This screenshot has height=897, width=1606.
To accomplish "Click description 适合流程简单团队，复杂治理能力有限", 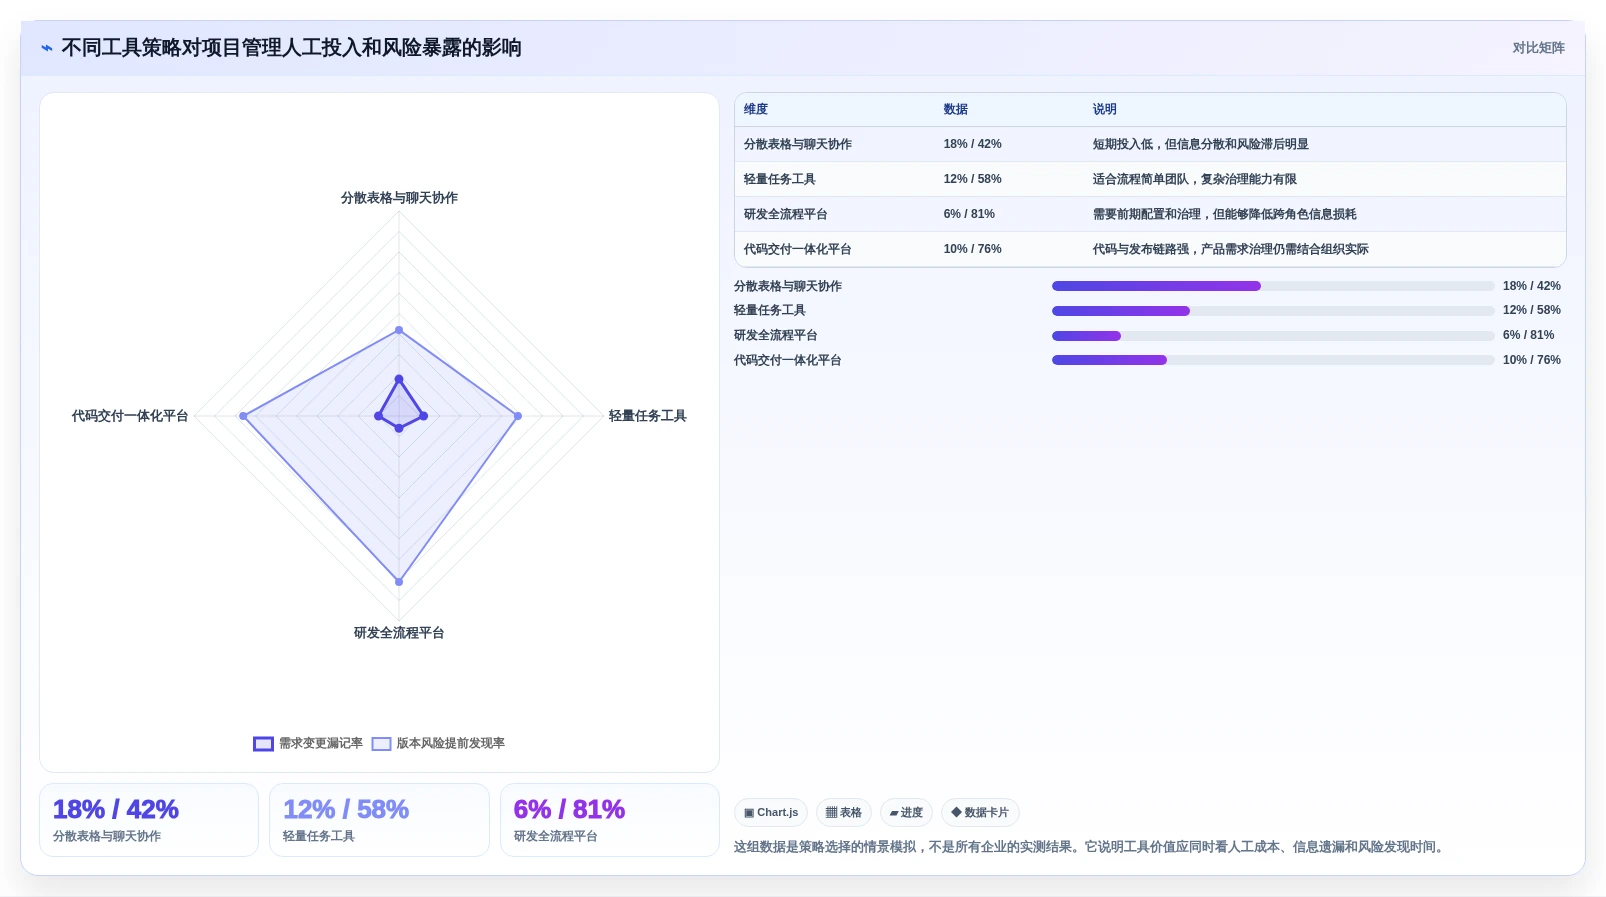I will click(1194, 179).
